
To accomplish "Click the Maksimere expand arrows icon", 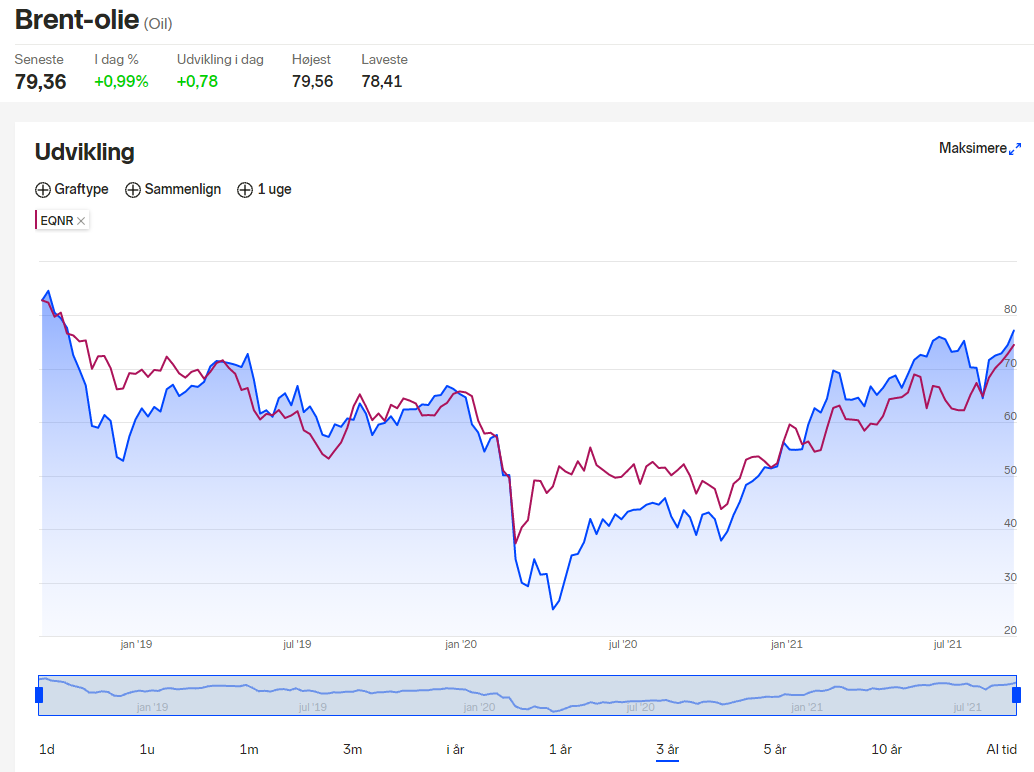I will point(1015,149).
